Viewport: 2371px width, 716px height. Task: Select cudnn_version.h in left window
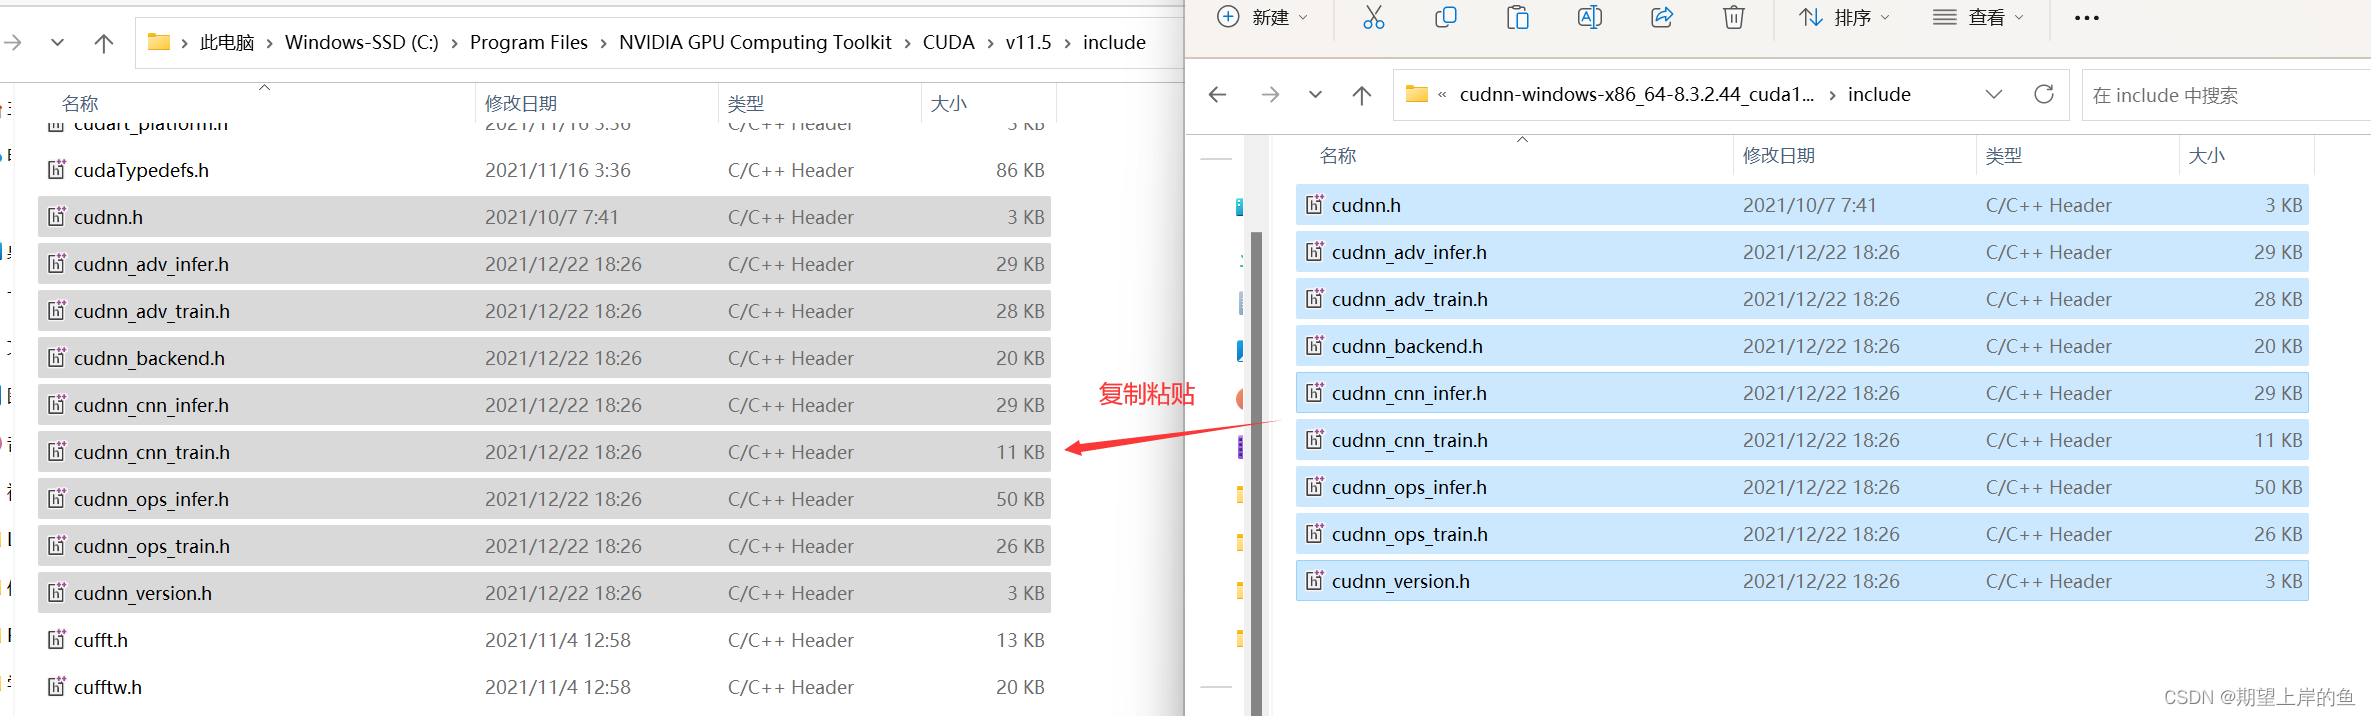[x=545, y=594]
